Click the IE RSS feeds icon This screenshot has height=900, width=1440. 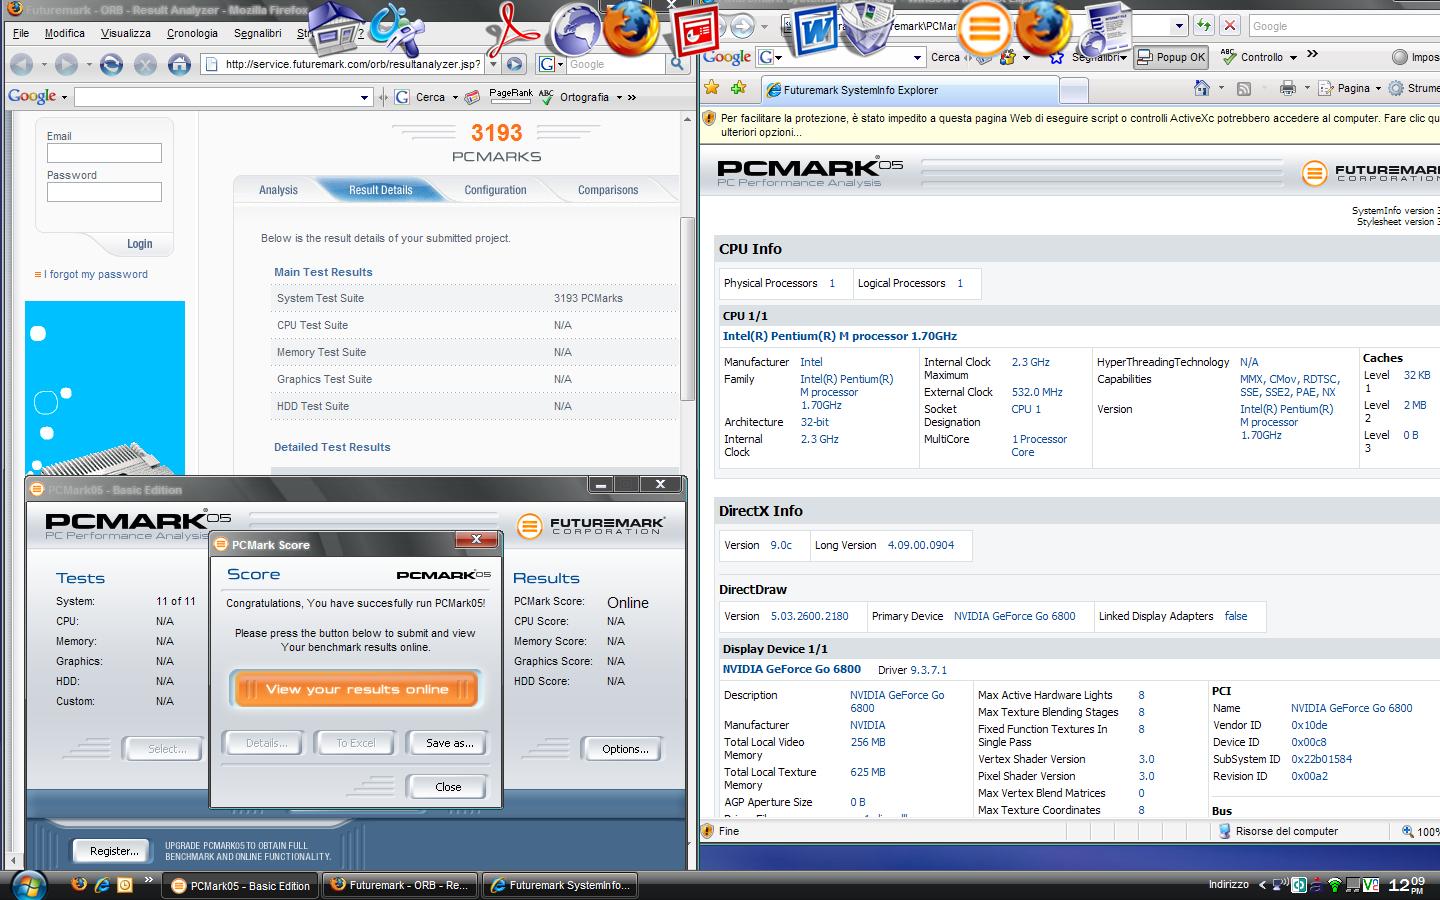tap(1244, 88)
